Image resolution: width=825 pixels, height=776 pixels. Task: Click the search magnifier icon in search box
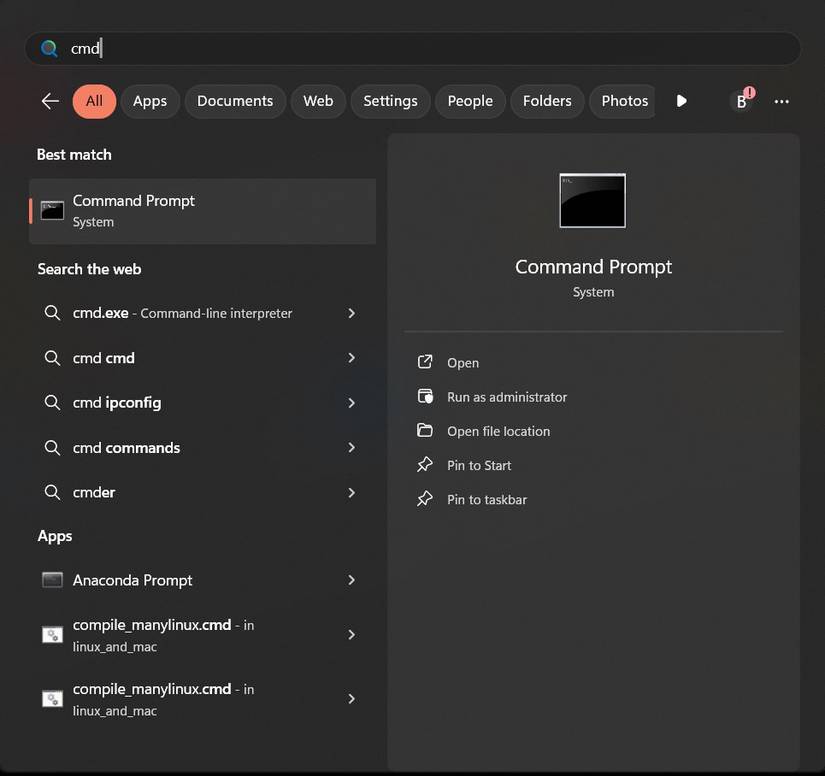click(49, 48)
